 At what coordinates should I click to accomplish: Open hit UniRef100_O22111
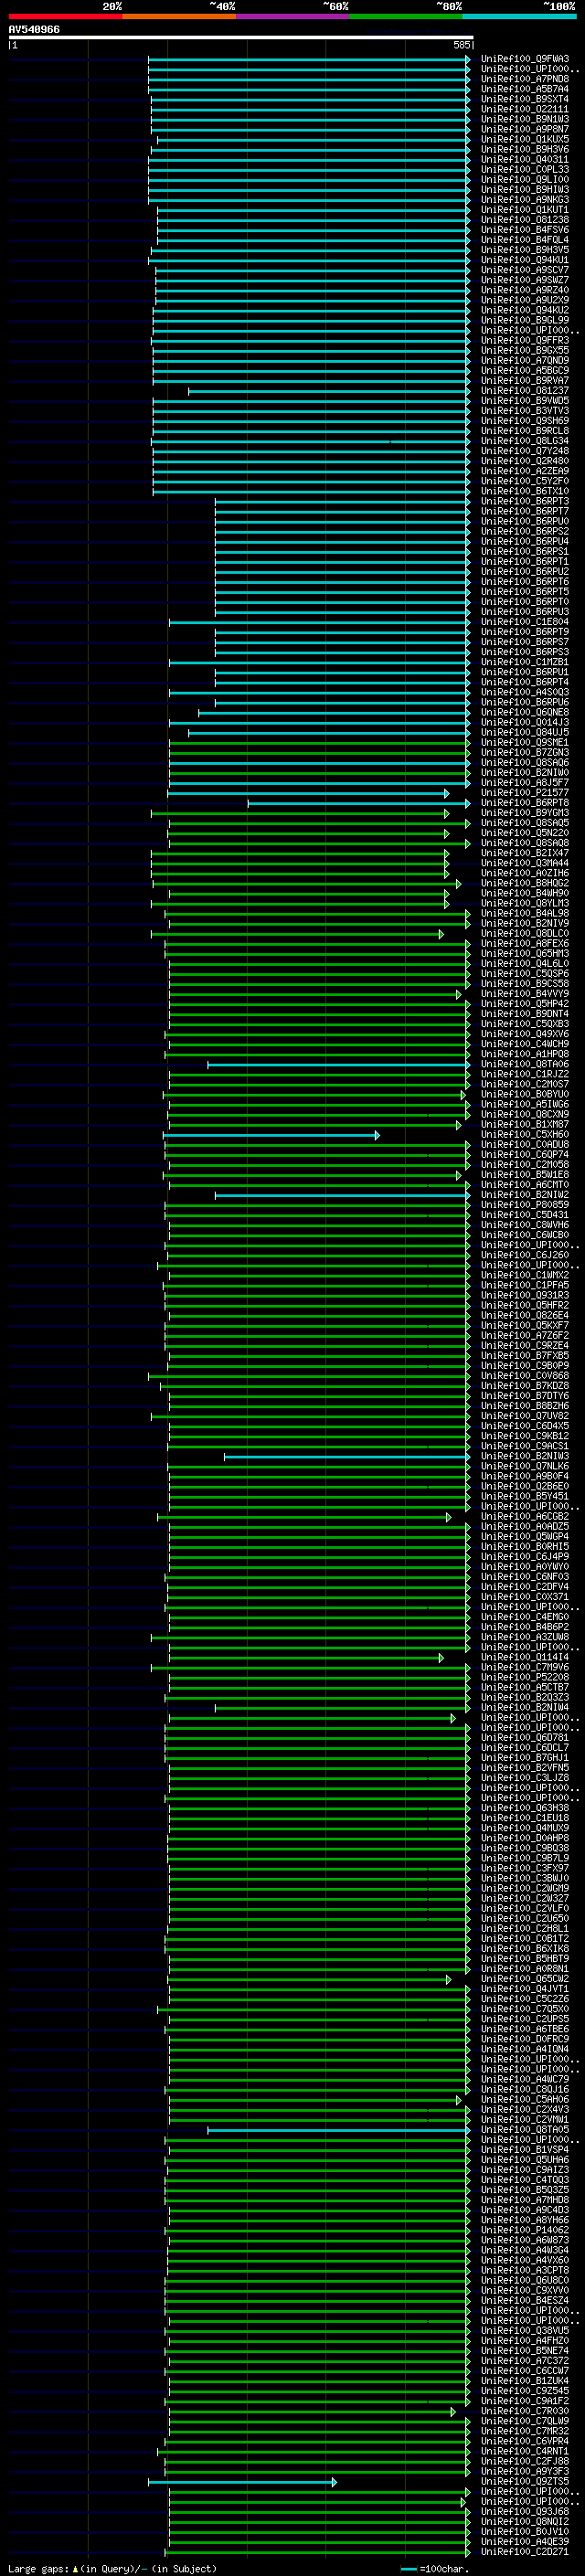525,109
